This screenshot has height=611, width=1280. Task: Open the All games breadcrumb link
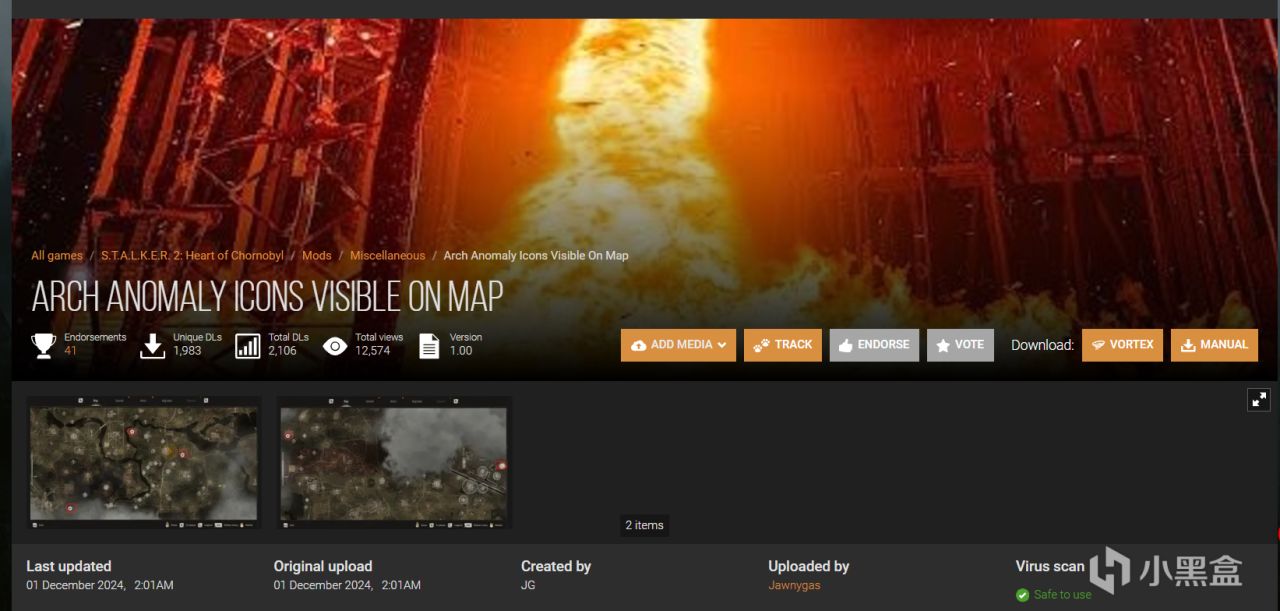57,256
